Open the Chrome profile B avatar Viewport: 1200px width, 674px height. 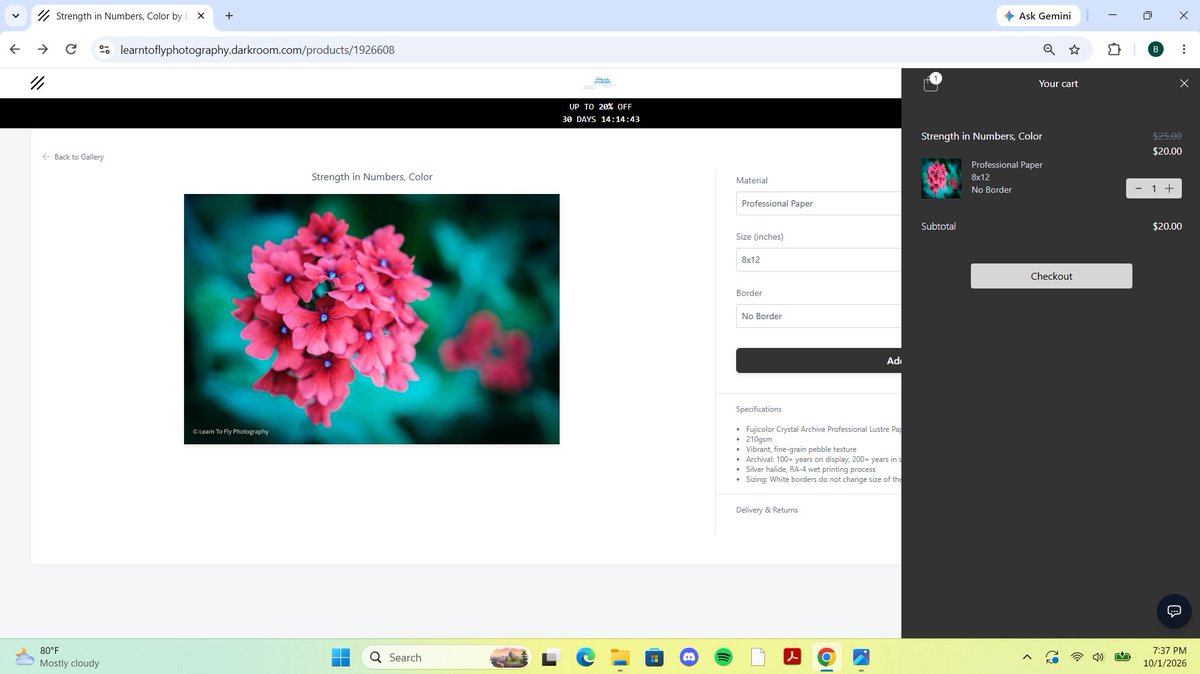point(1155,49)
